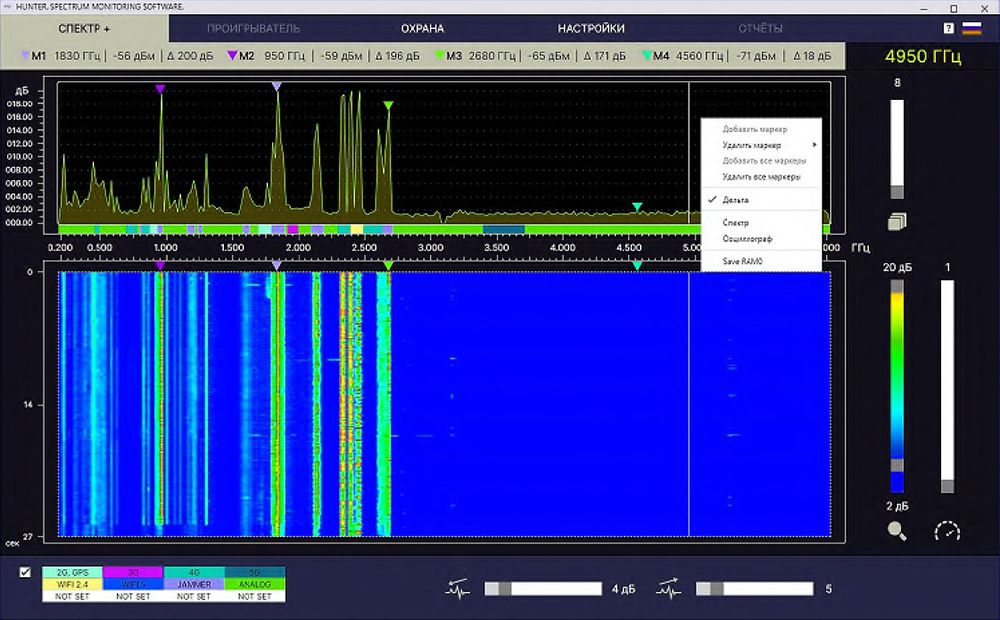Click the magnifier zoom icon

coord(897,531)
